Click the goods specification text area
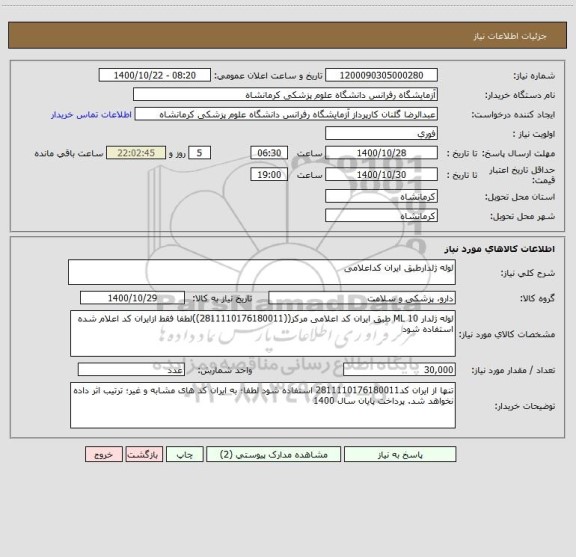Viewport: 576px width, 557px height. click(263, 334)
